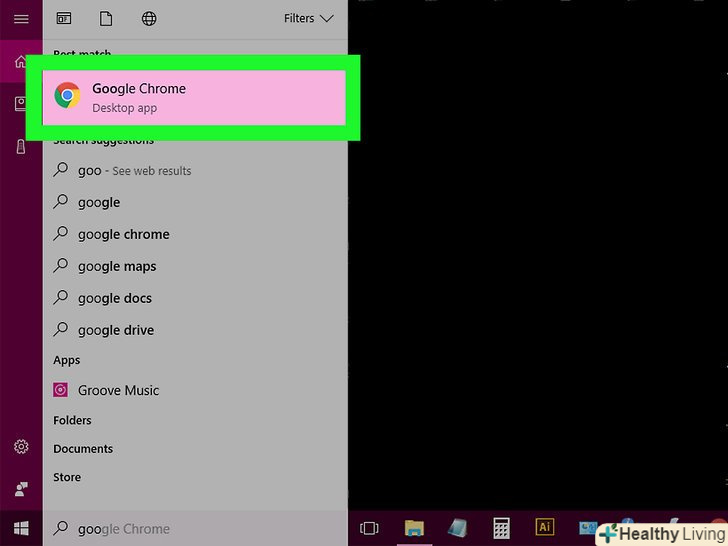The image size is (728, 546).
Task: Select the 'google drive' suggestion
Action: pos(116,330)
